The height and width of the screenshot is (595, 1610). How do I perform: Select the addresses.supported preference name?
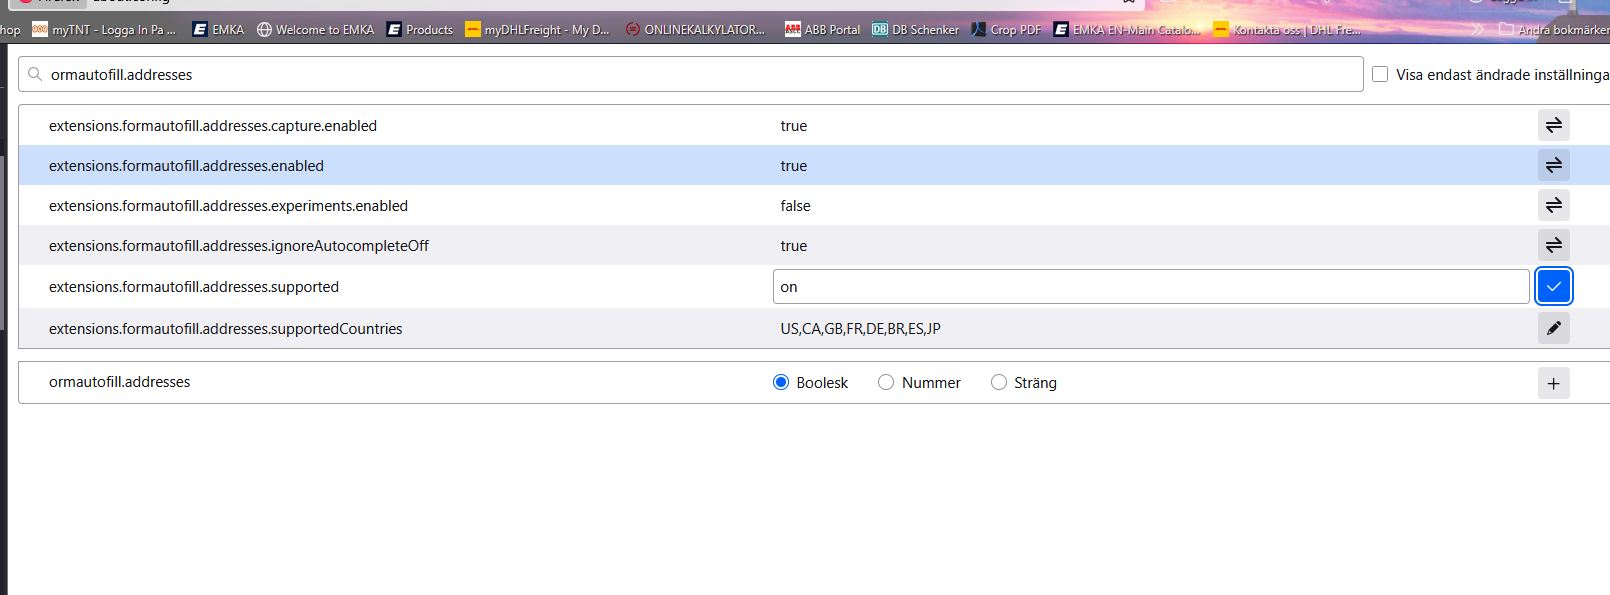[x=194, y=287]
